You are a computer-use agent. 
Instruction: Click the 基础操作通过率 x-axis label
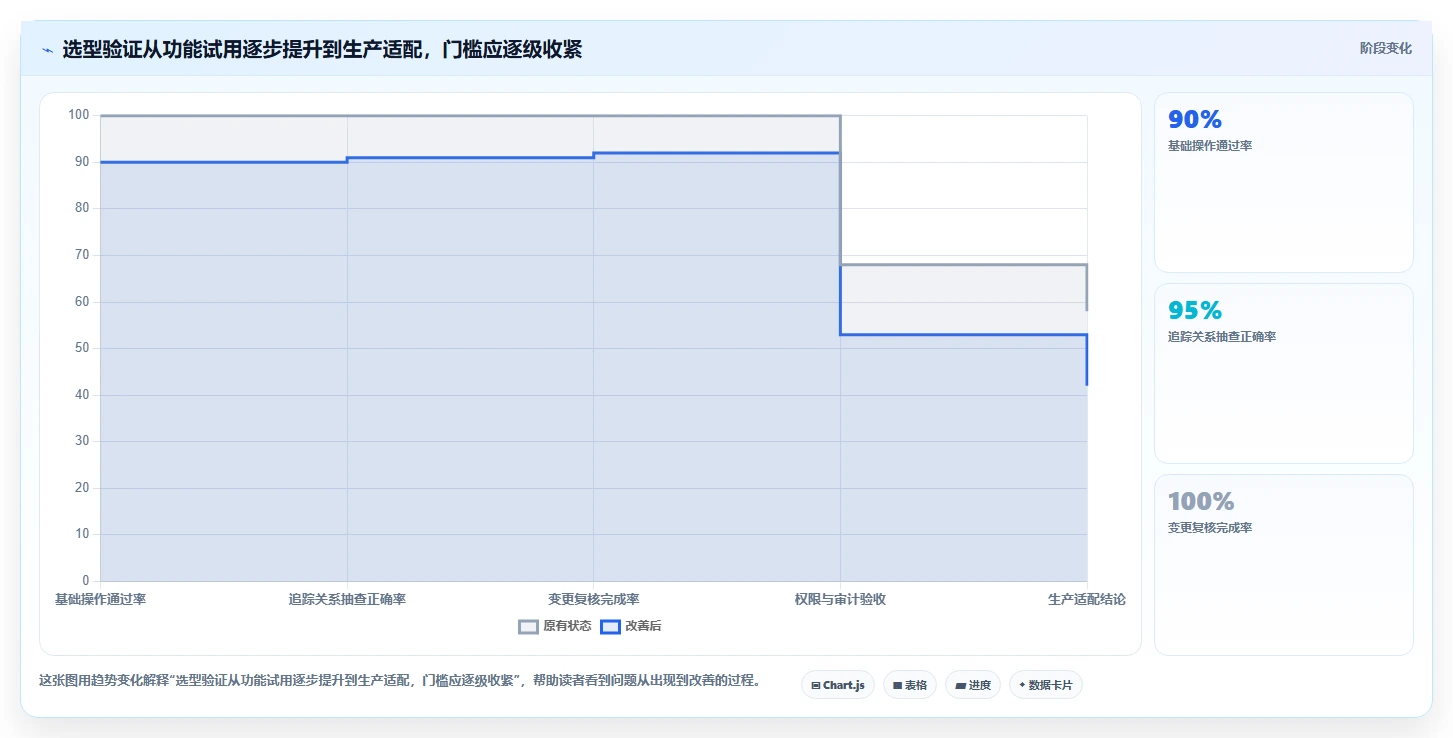[100, 599]
